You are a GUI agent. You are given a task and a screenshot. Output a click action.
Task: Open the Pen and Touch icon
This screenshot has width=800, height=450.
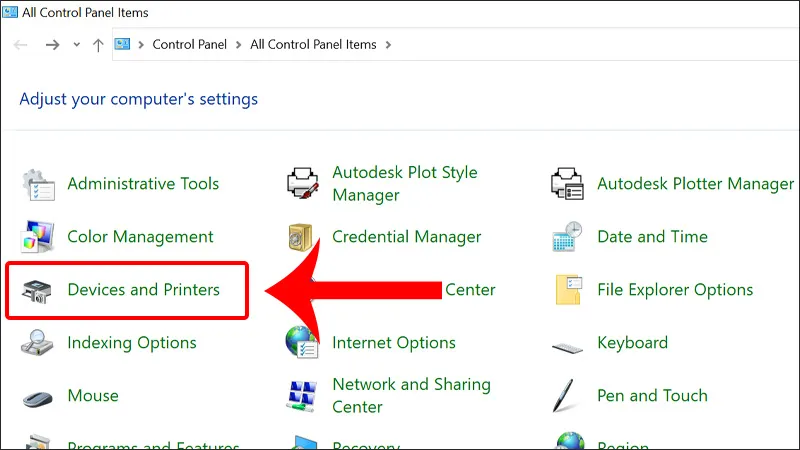(x=567, y=396)
